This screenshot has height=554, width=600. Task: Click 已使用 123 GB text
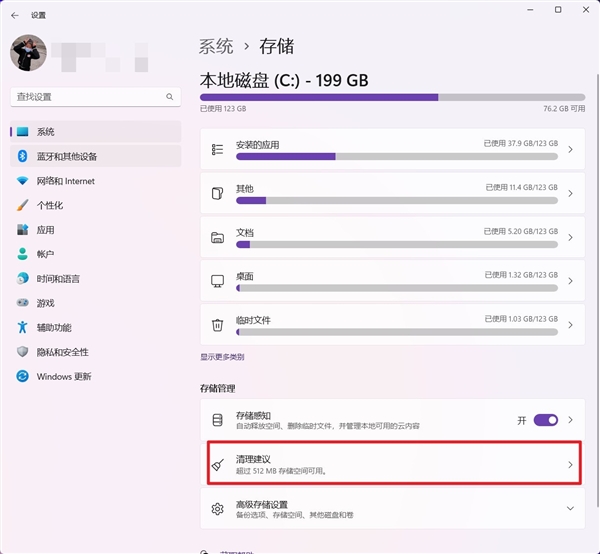tap(223, 109)
